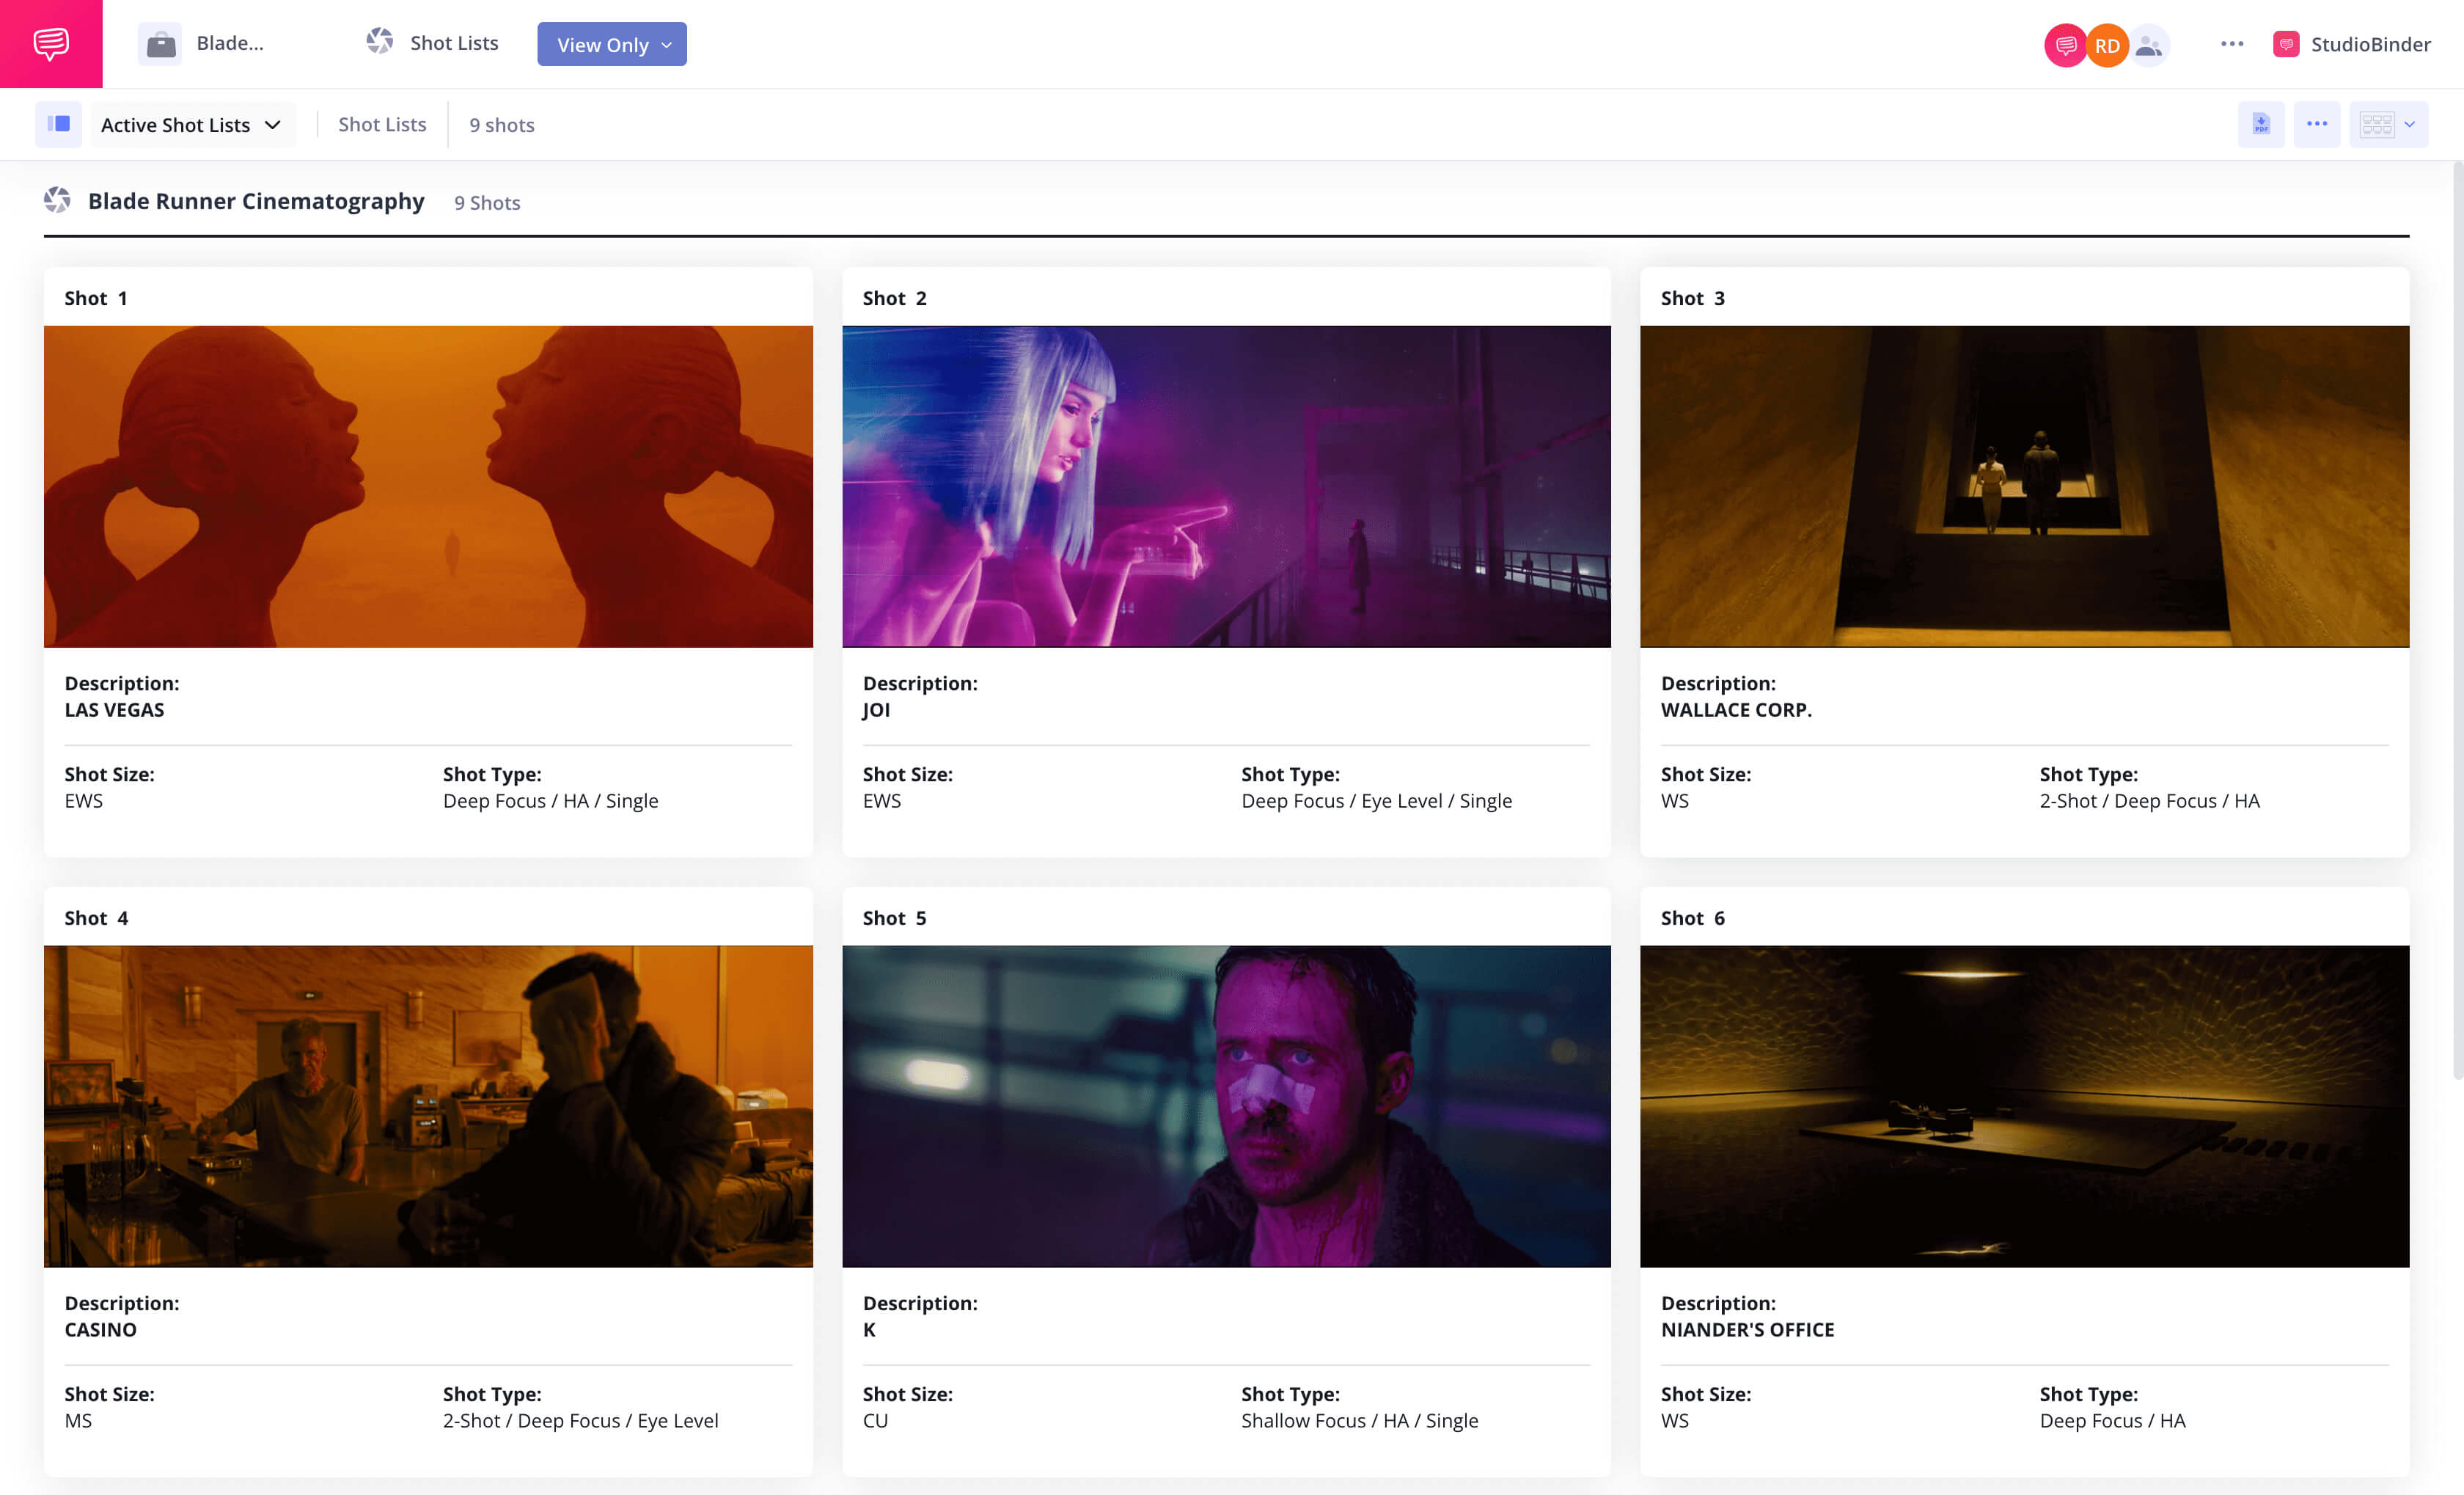Open the Shot 4 Casino thumbnail
This screenshot has height=1495, width=2464.
coord(428,1106)
